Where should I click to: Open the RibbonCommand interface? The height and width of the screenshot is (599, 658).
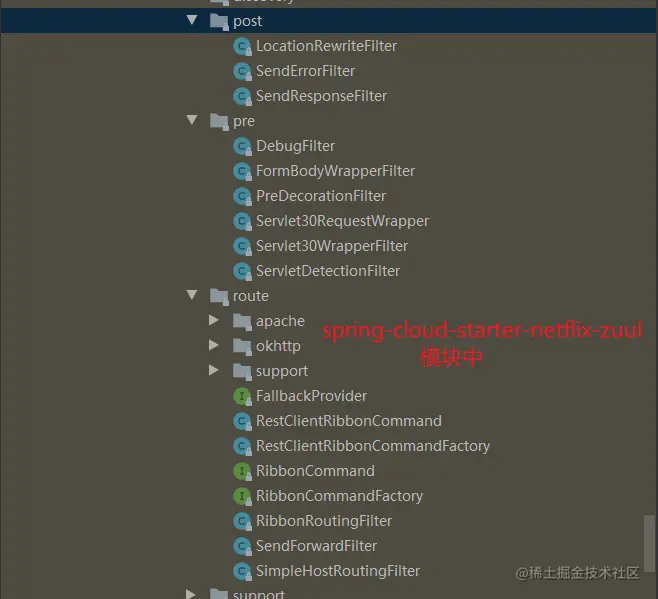coord(315,471)
